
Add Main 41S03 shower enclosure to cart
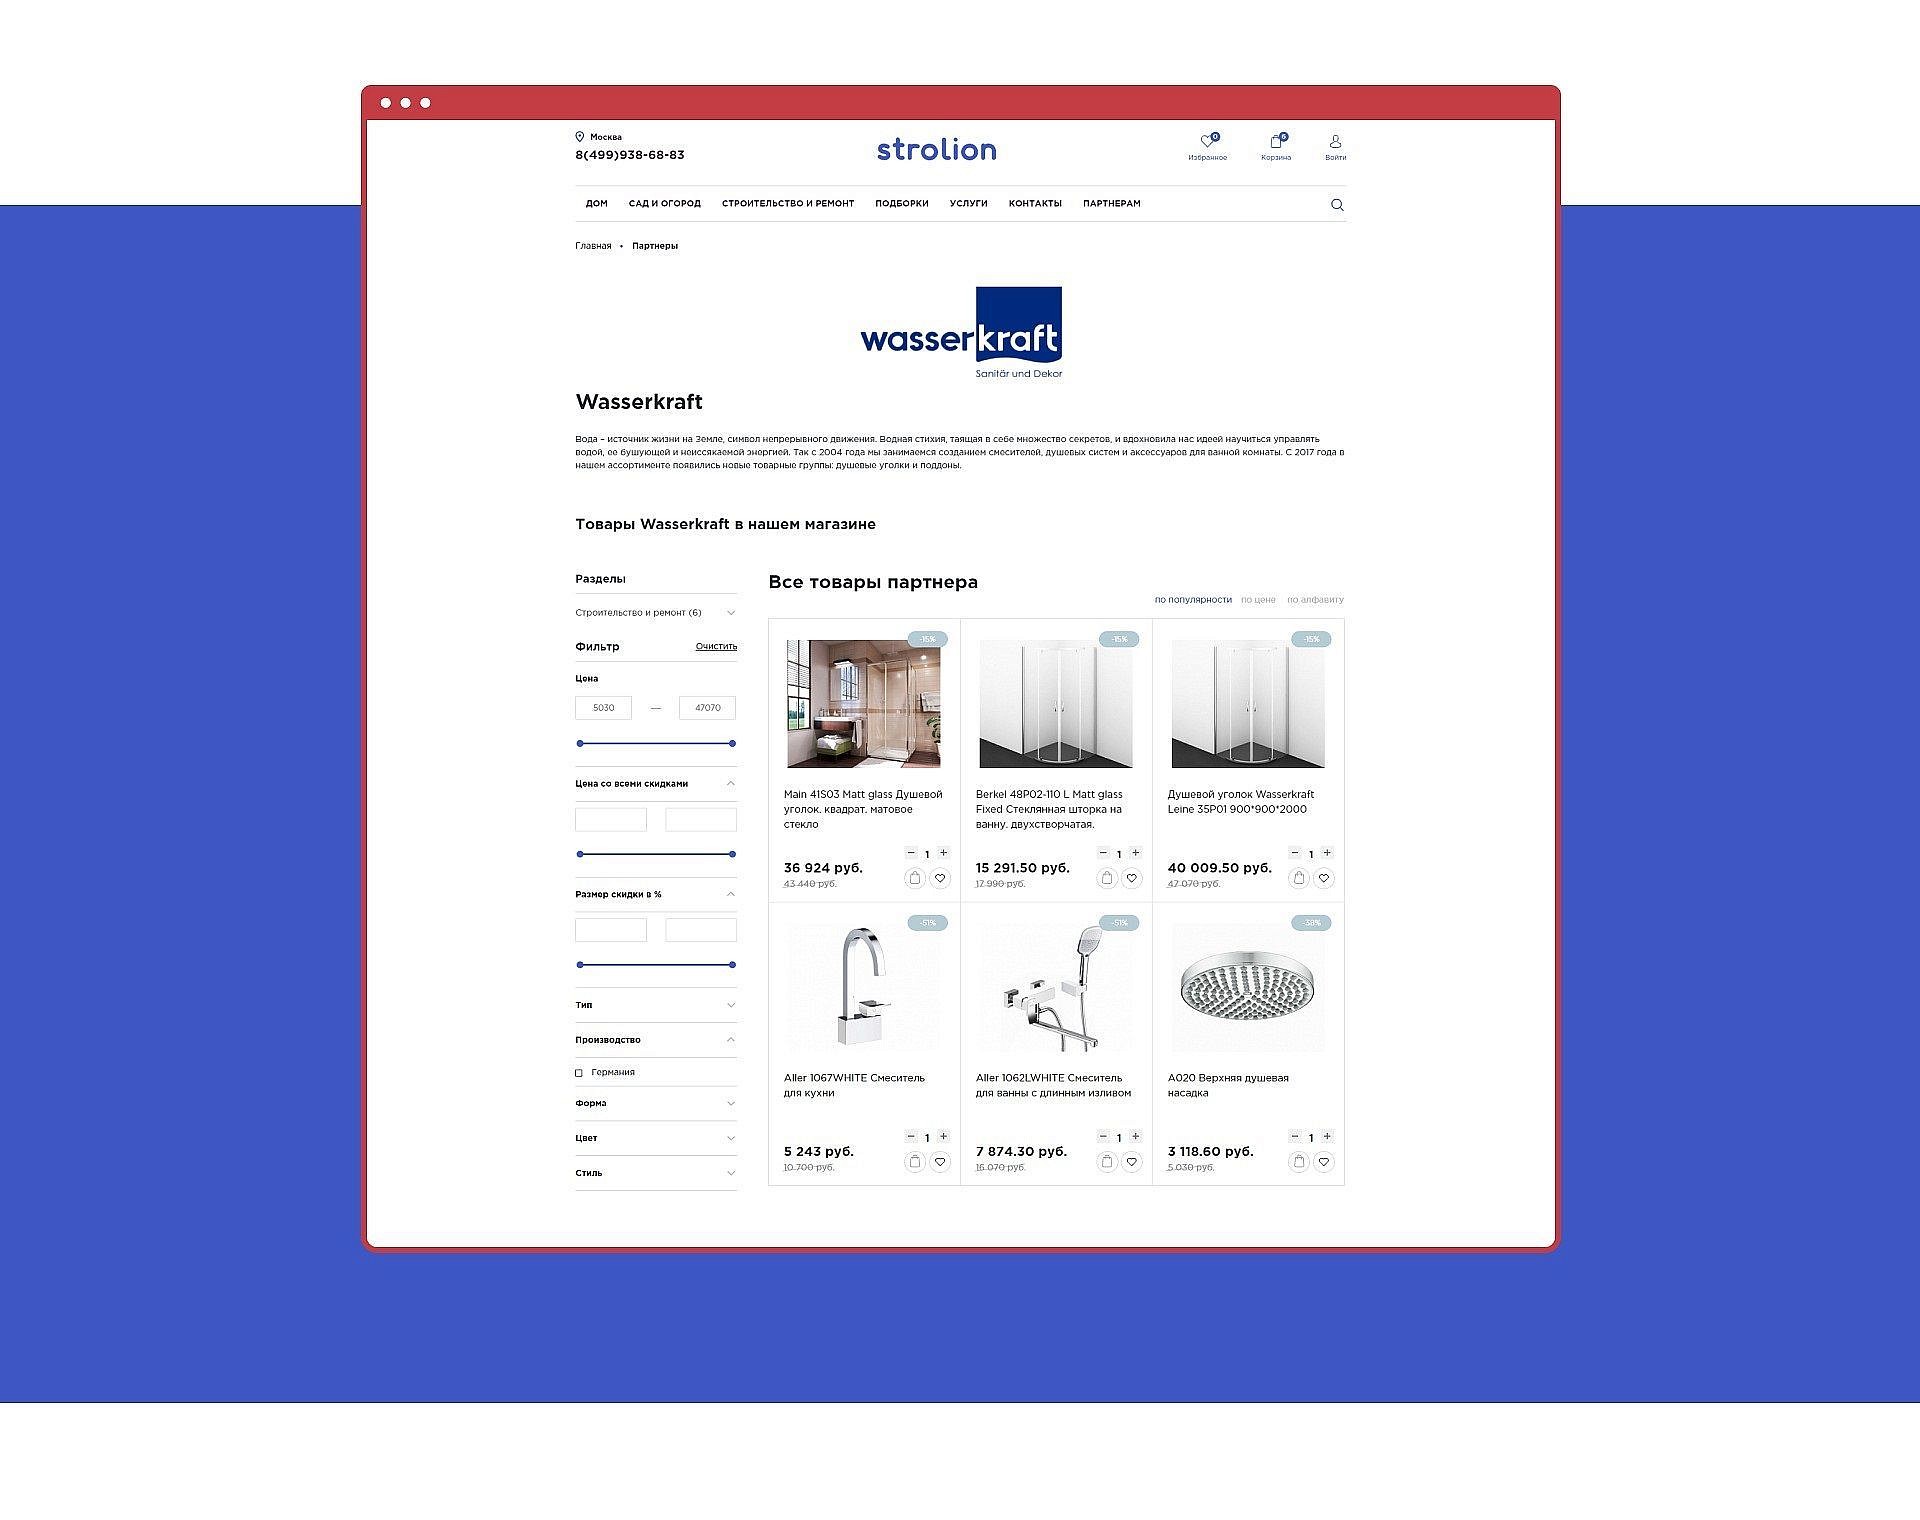coord(914,878)
